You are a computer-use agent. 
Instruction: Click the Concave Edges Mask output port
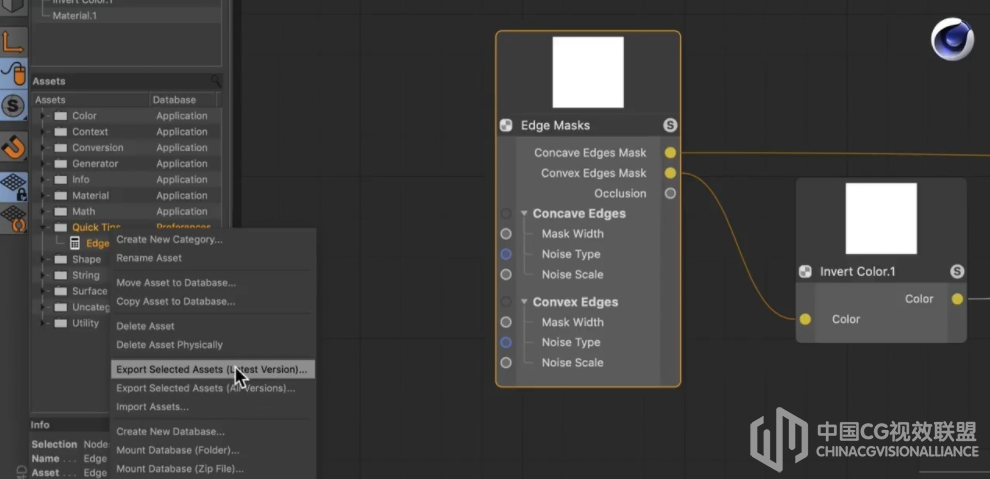click(670, 153)
